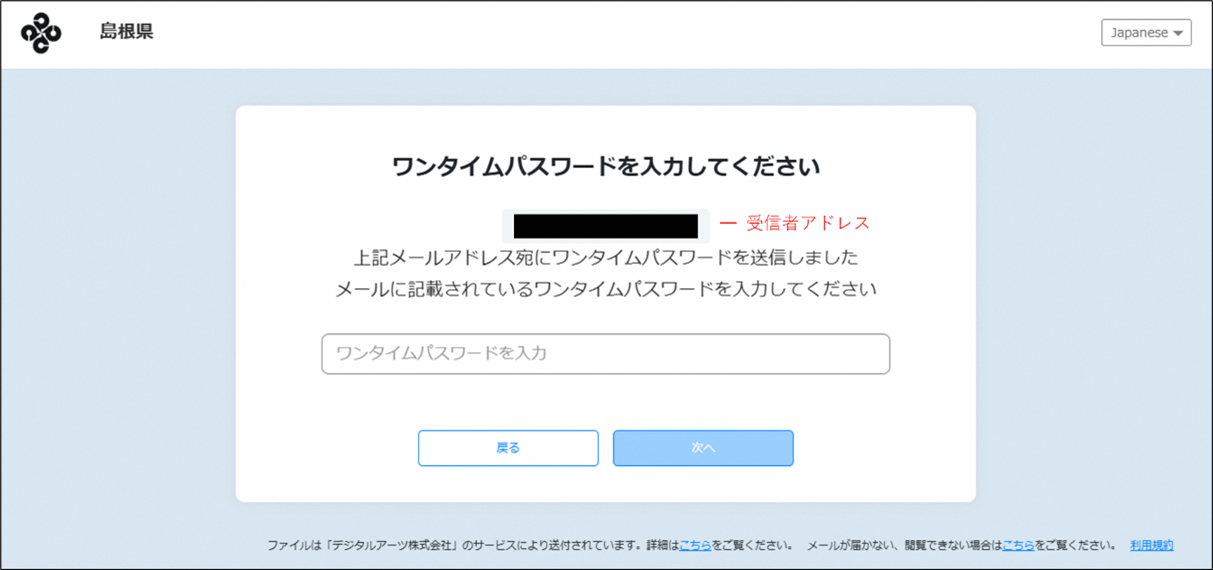Click the Shimane Prefecture logo icon
The width and height of the screenshot is (1213, 570).
point(41,33)
